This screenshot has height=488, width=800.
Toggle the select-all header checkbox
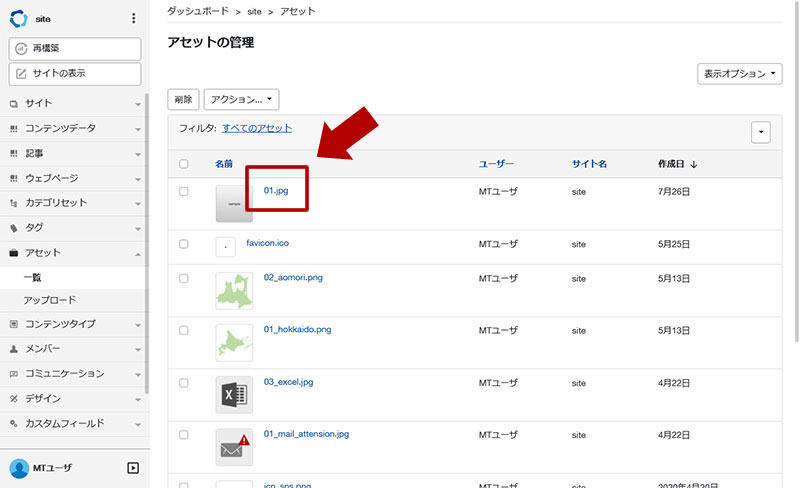tap(184, 164)
